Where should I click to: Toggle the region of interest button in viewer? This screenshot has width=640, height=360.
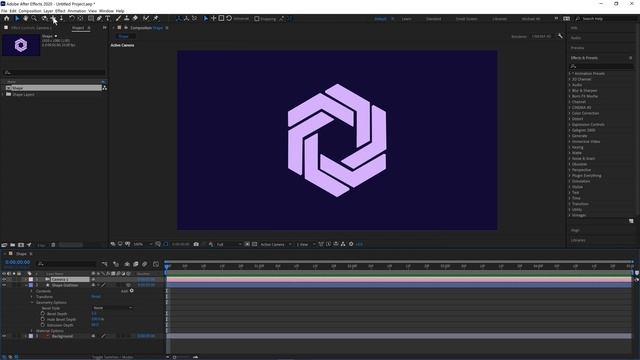pos(247,244)
